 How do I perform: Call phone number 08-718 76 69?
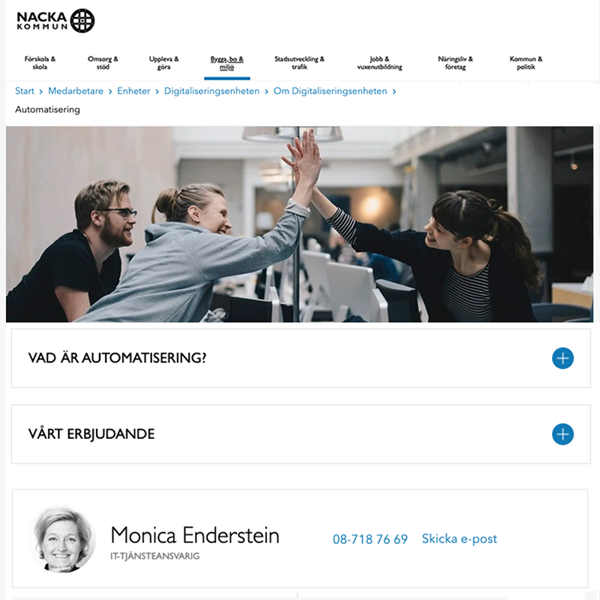click(370, 539)
